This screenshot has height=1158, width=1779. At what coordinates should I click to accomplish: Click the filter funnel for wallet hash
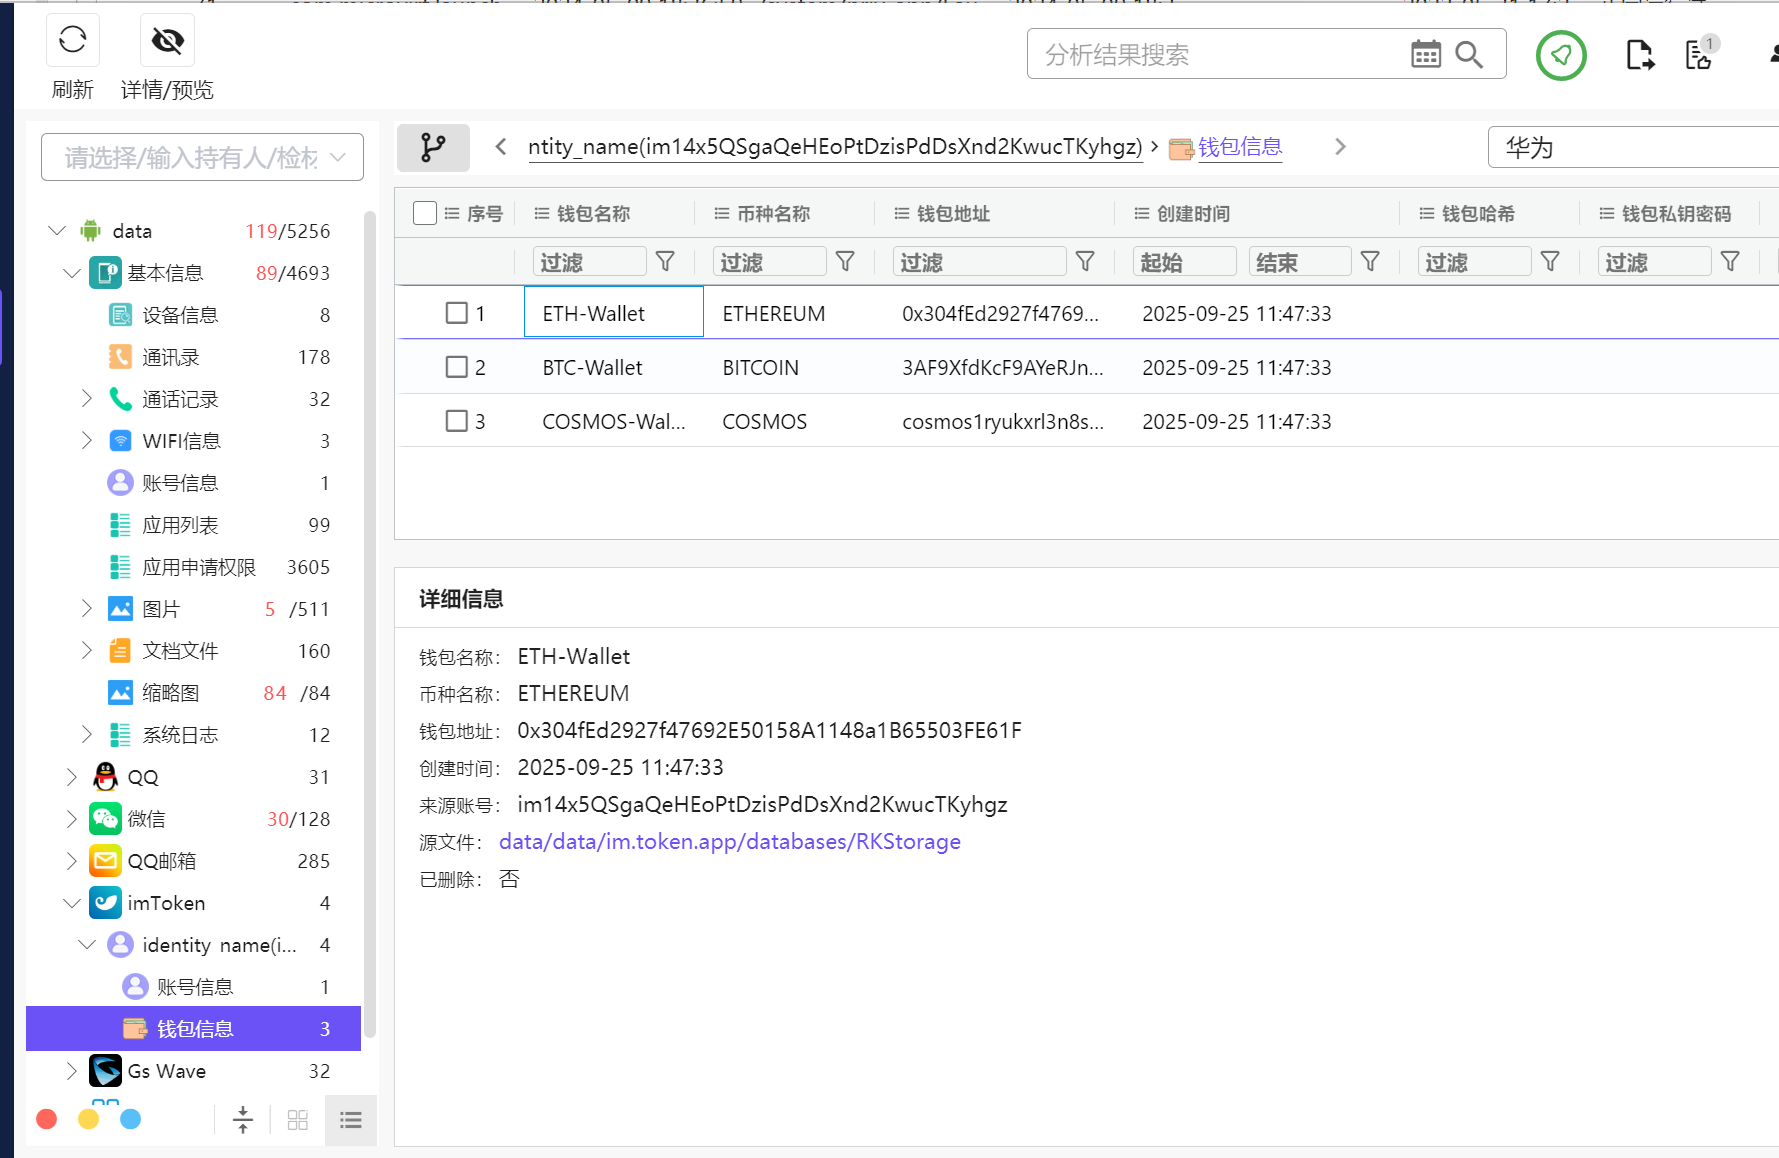click(x=1551, y=262)
